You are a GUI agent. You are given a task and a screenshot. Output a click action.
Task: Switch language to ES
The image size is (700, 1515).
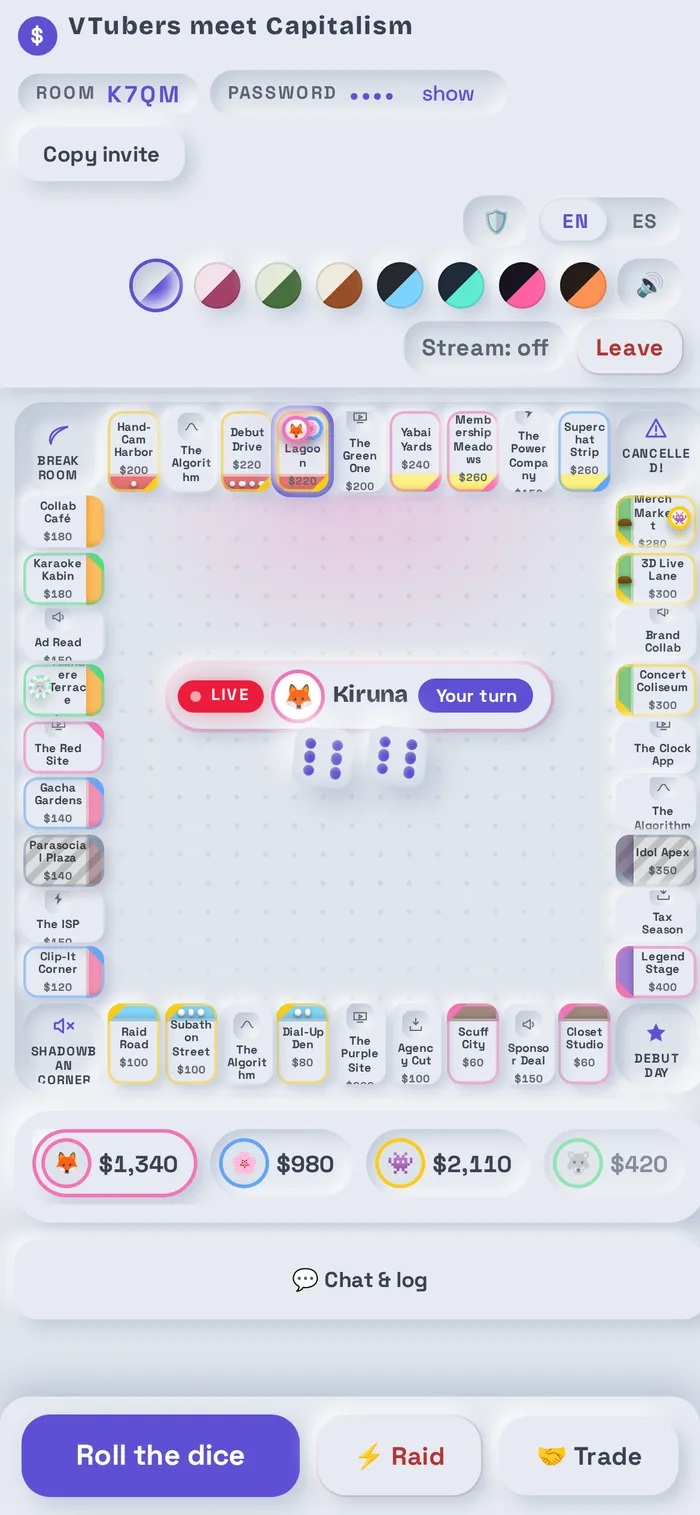(644, 221)
